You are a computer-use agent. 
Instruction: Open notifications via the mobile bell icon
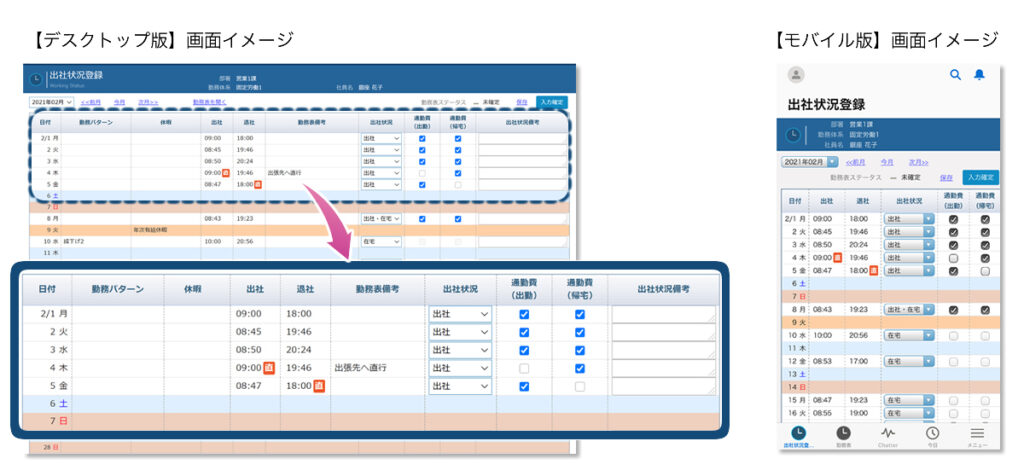[979, 75]
